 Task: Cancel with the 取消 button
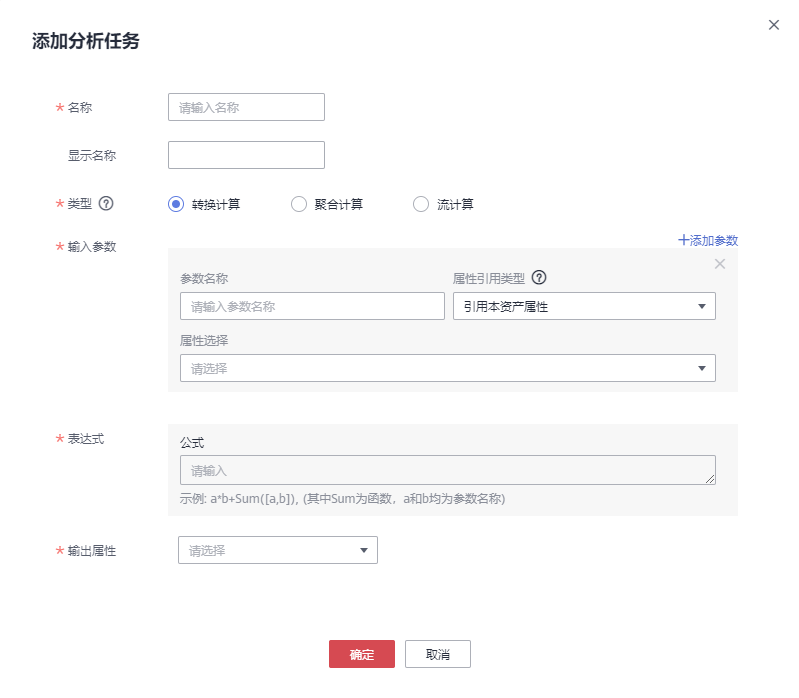(438, 654)
